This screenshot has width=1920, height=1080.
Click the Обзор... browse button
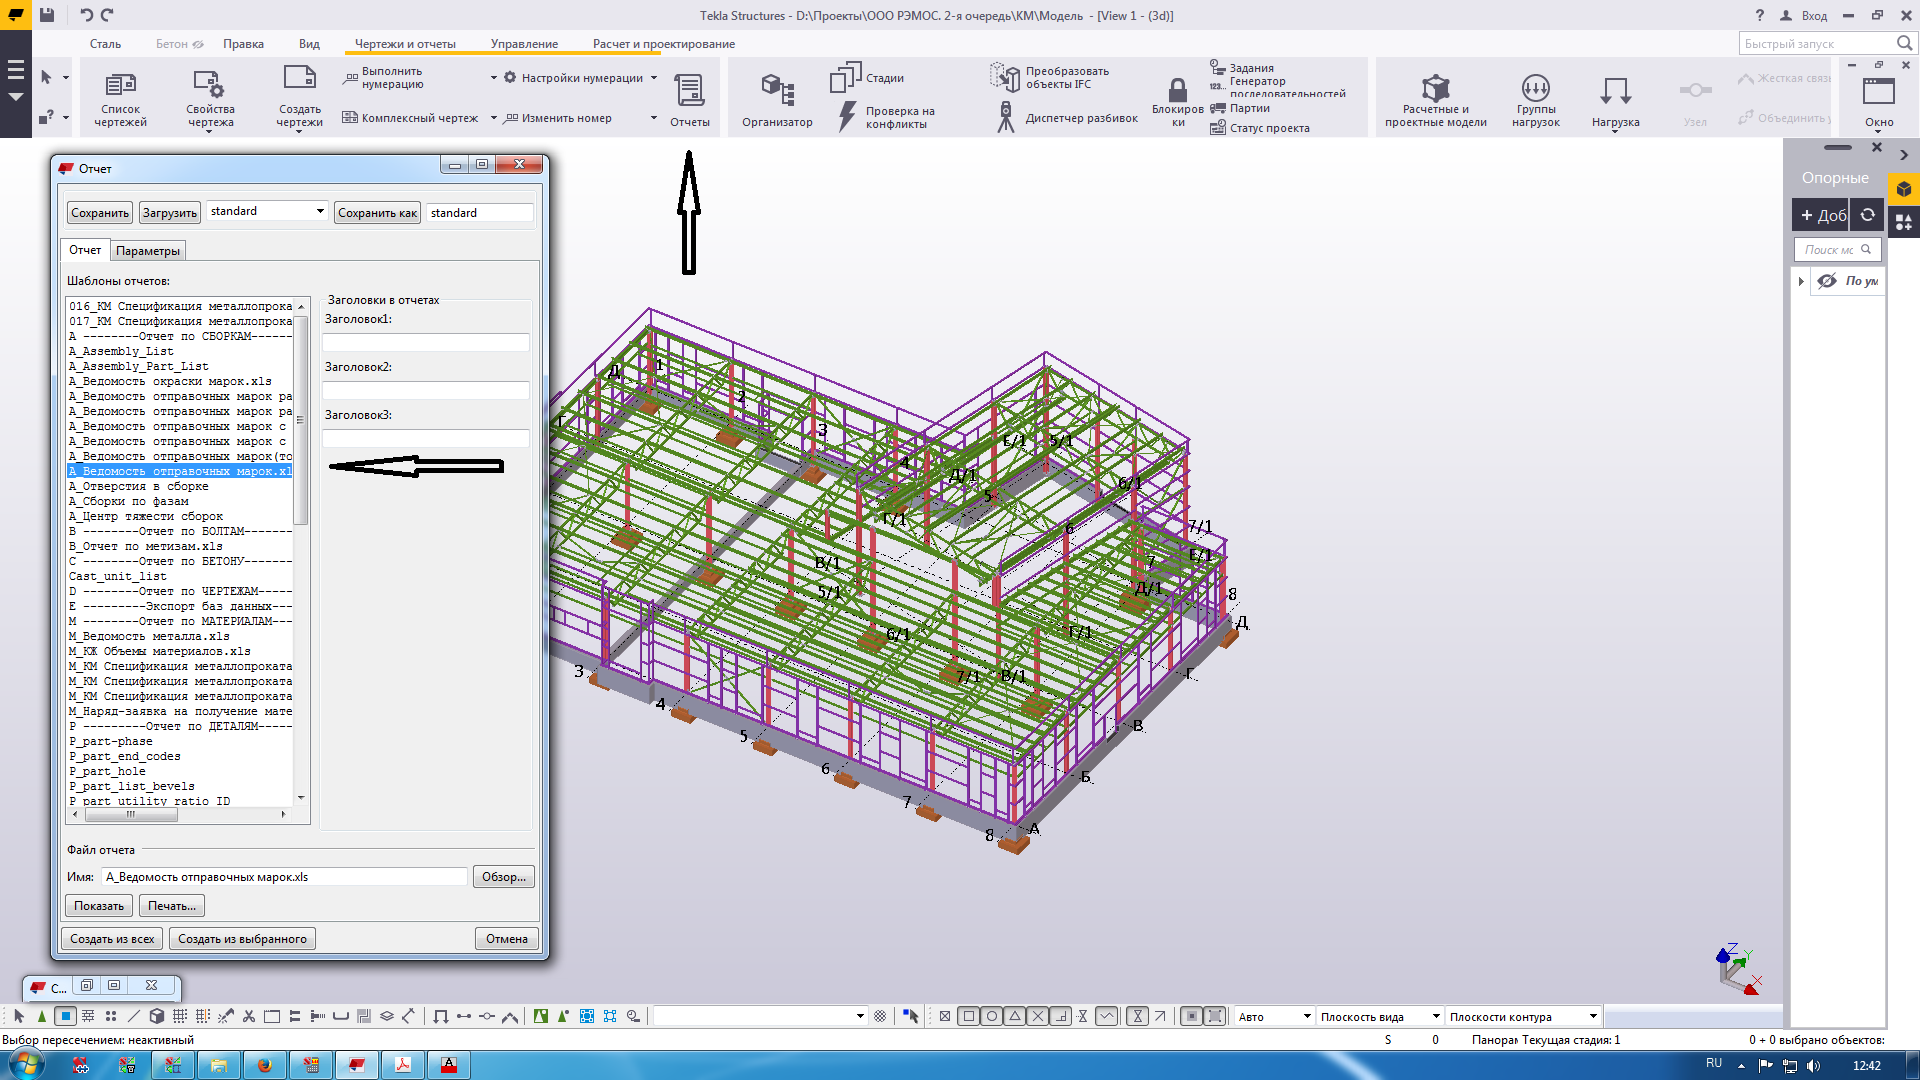[503, 877]
